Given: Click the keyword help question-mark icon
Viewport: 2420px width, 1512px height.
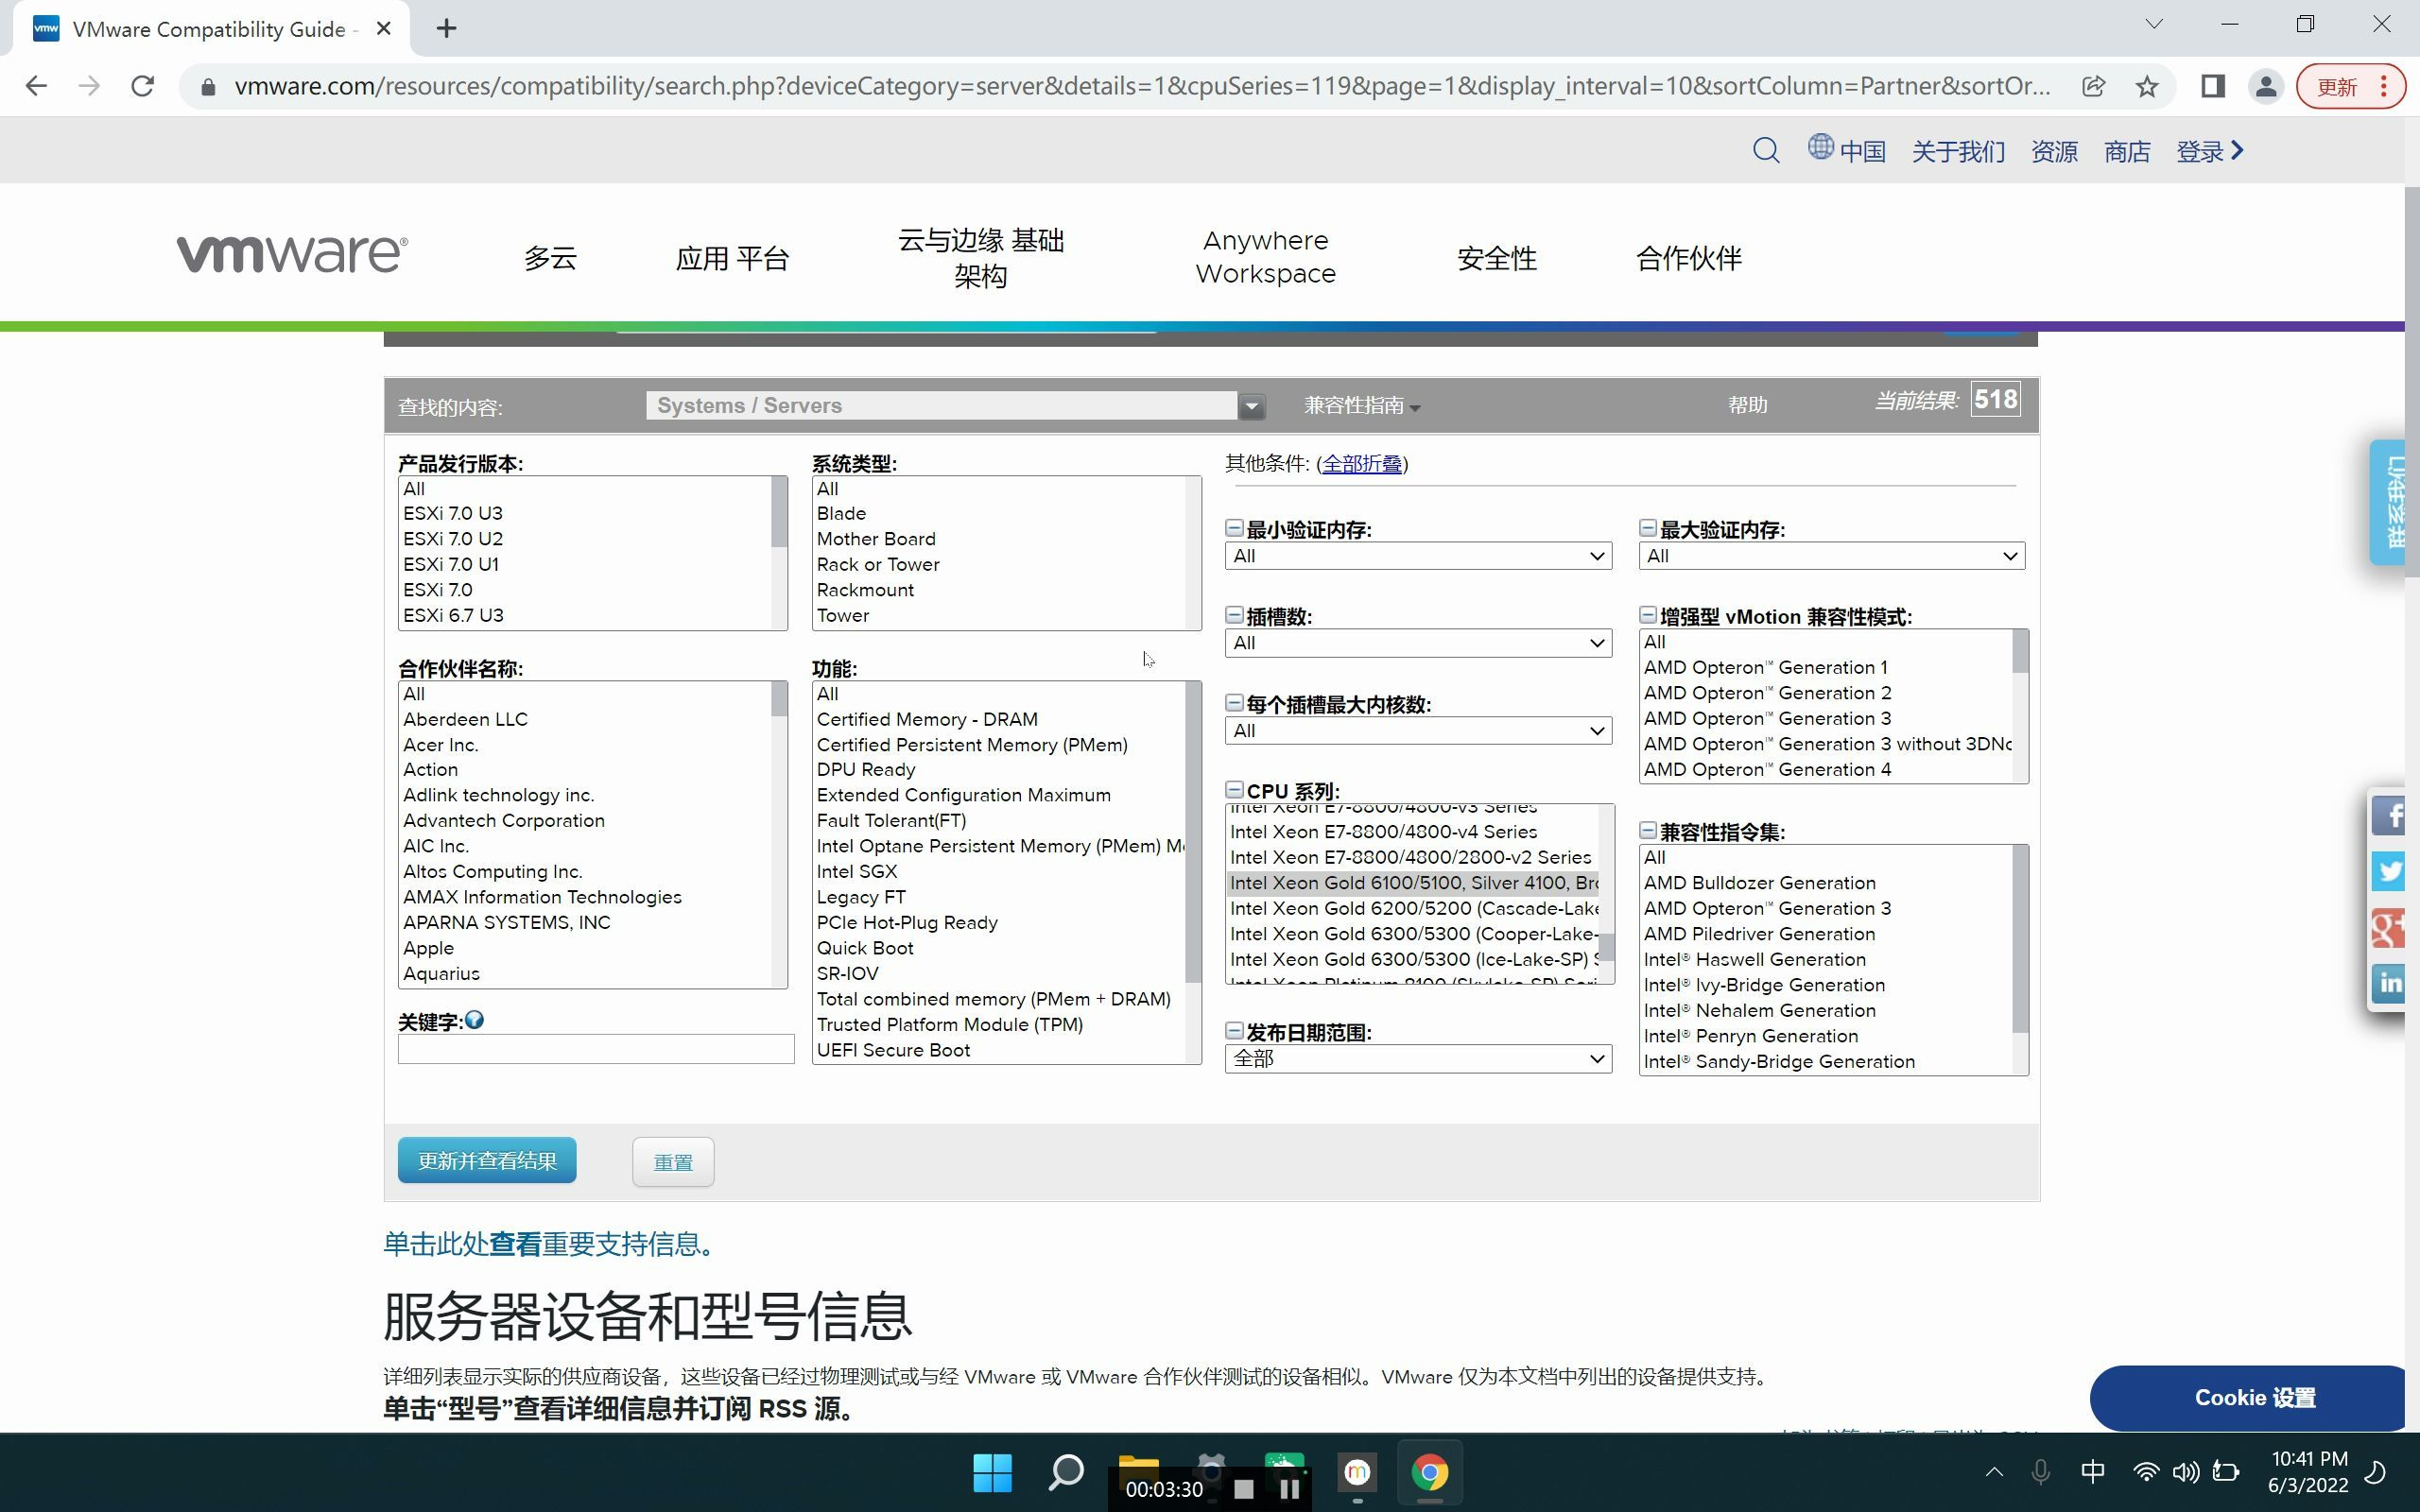Looking at the screenshot, I should 474,1020.
